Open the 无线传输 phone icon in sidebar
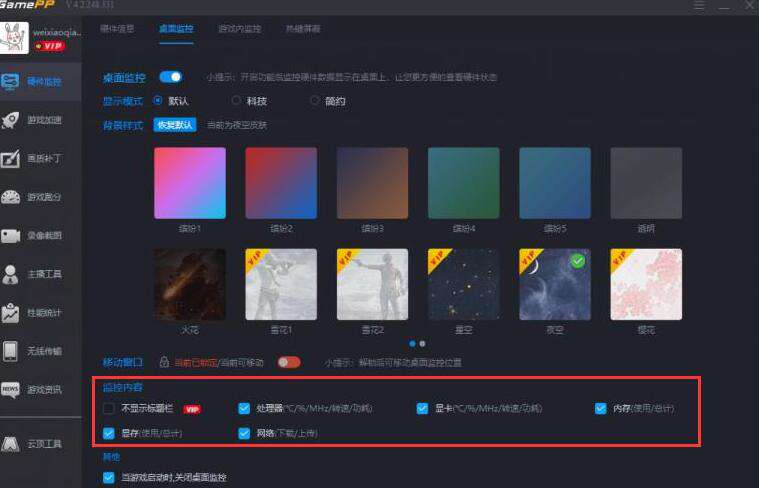 coord(10,351)
